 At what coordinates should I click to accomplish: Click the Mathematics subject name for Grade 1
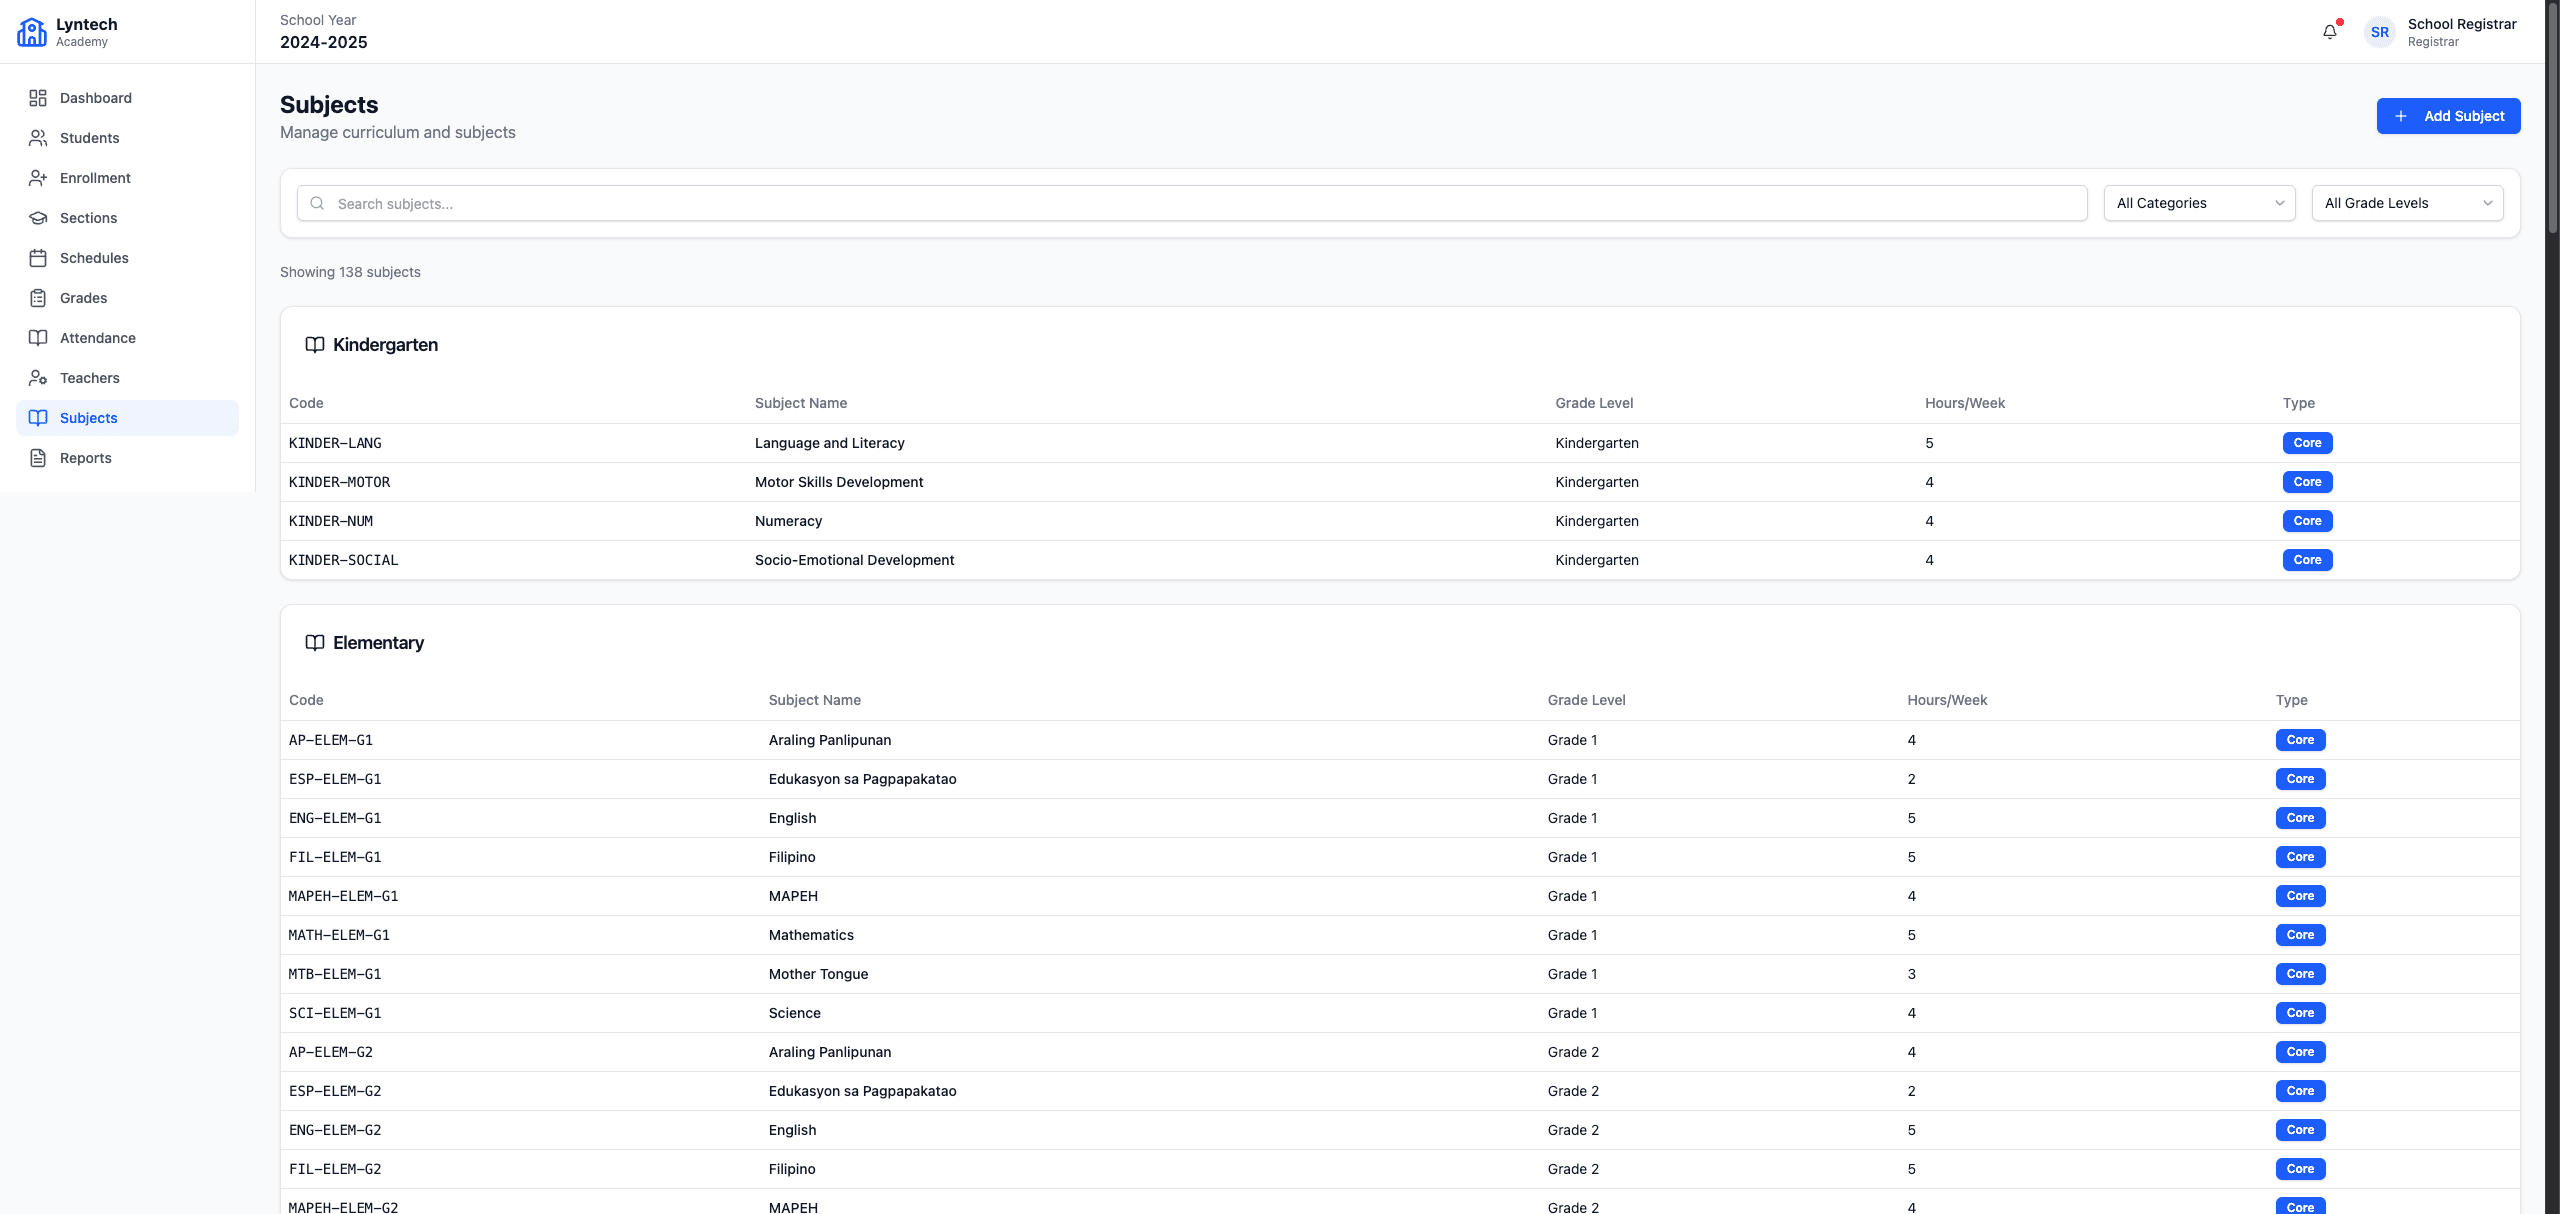(x=811, y=935)
